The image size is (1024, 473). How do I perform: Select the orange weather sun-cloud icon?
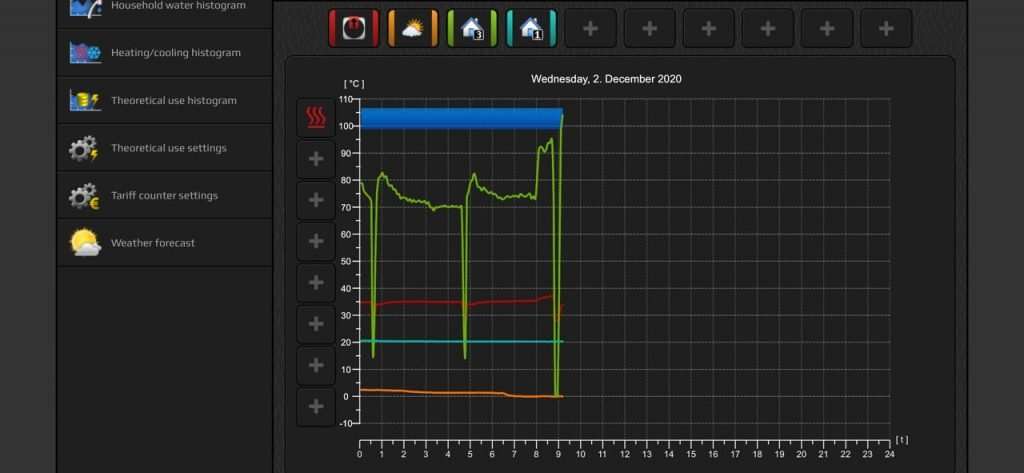413,28
